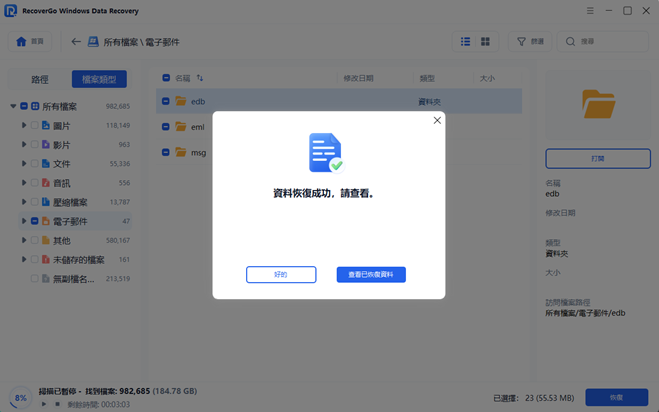The width and height of the screenshot is (659, 412).
Task: Expand the 文件 category
Action: (x=24, y=164)
